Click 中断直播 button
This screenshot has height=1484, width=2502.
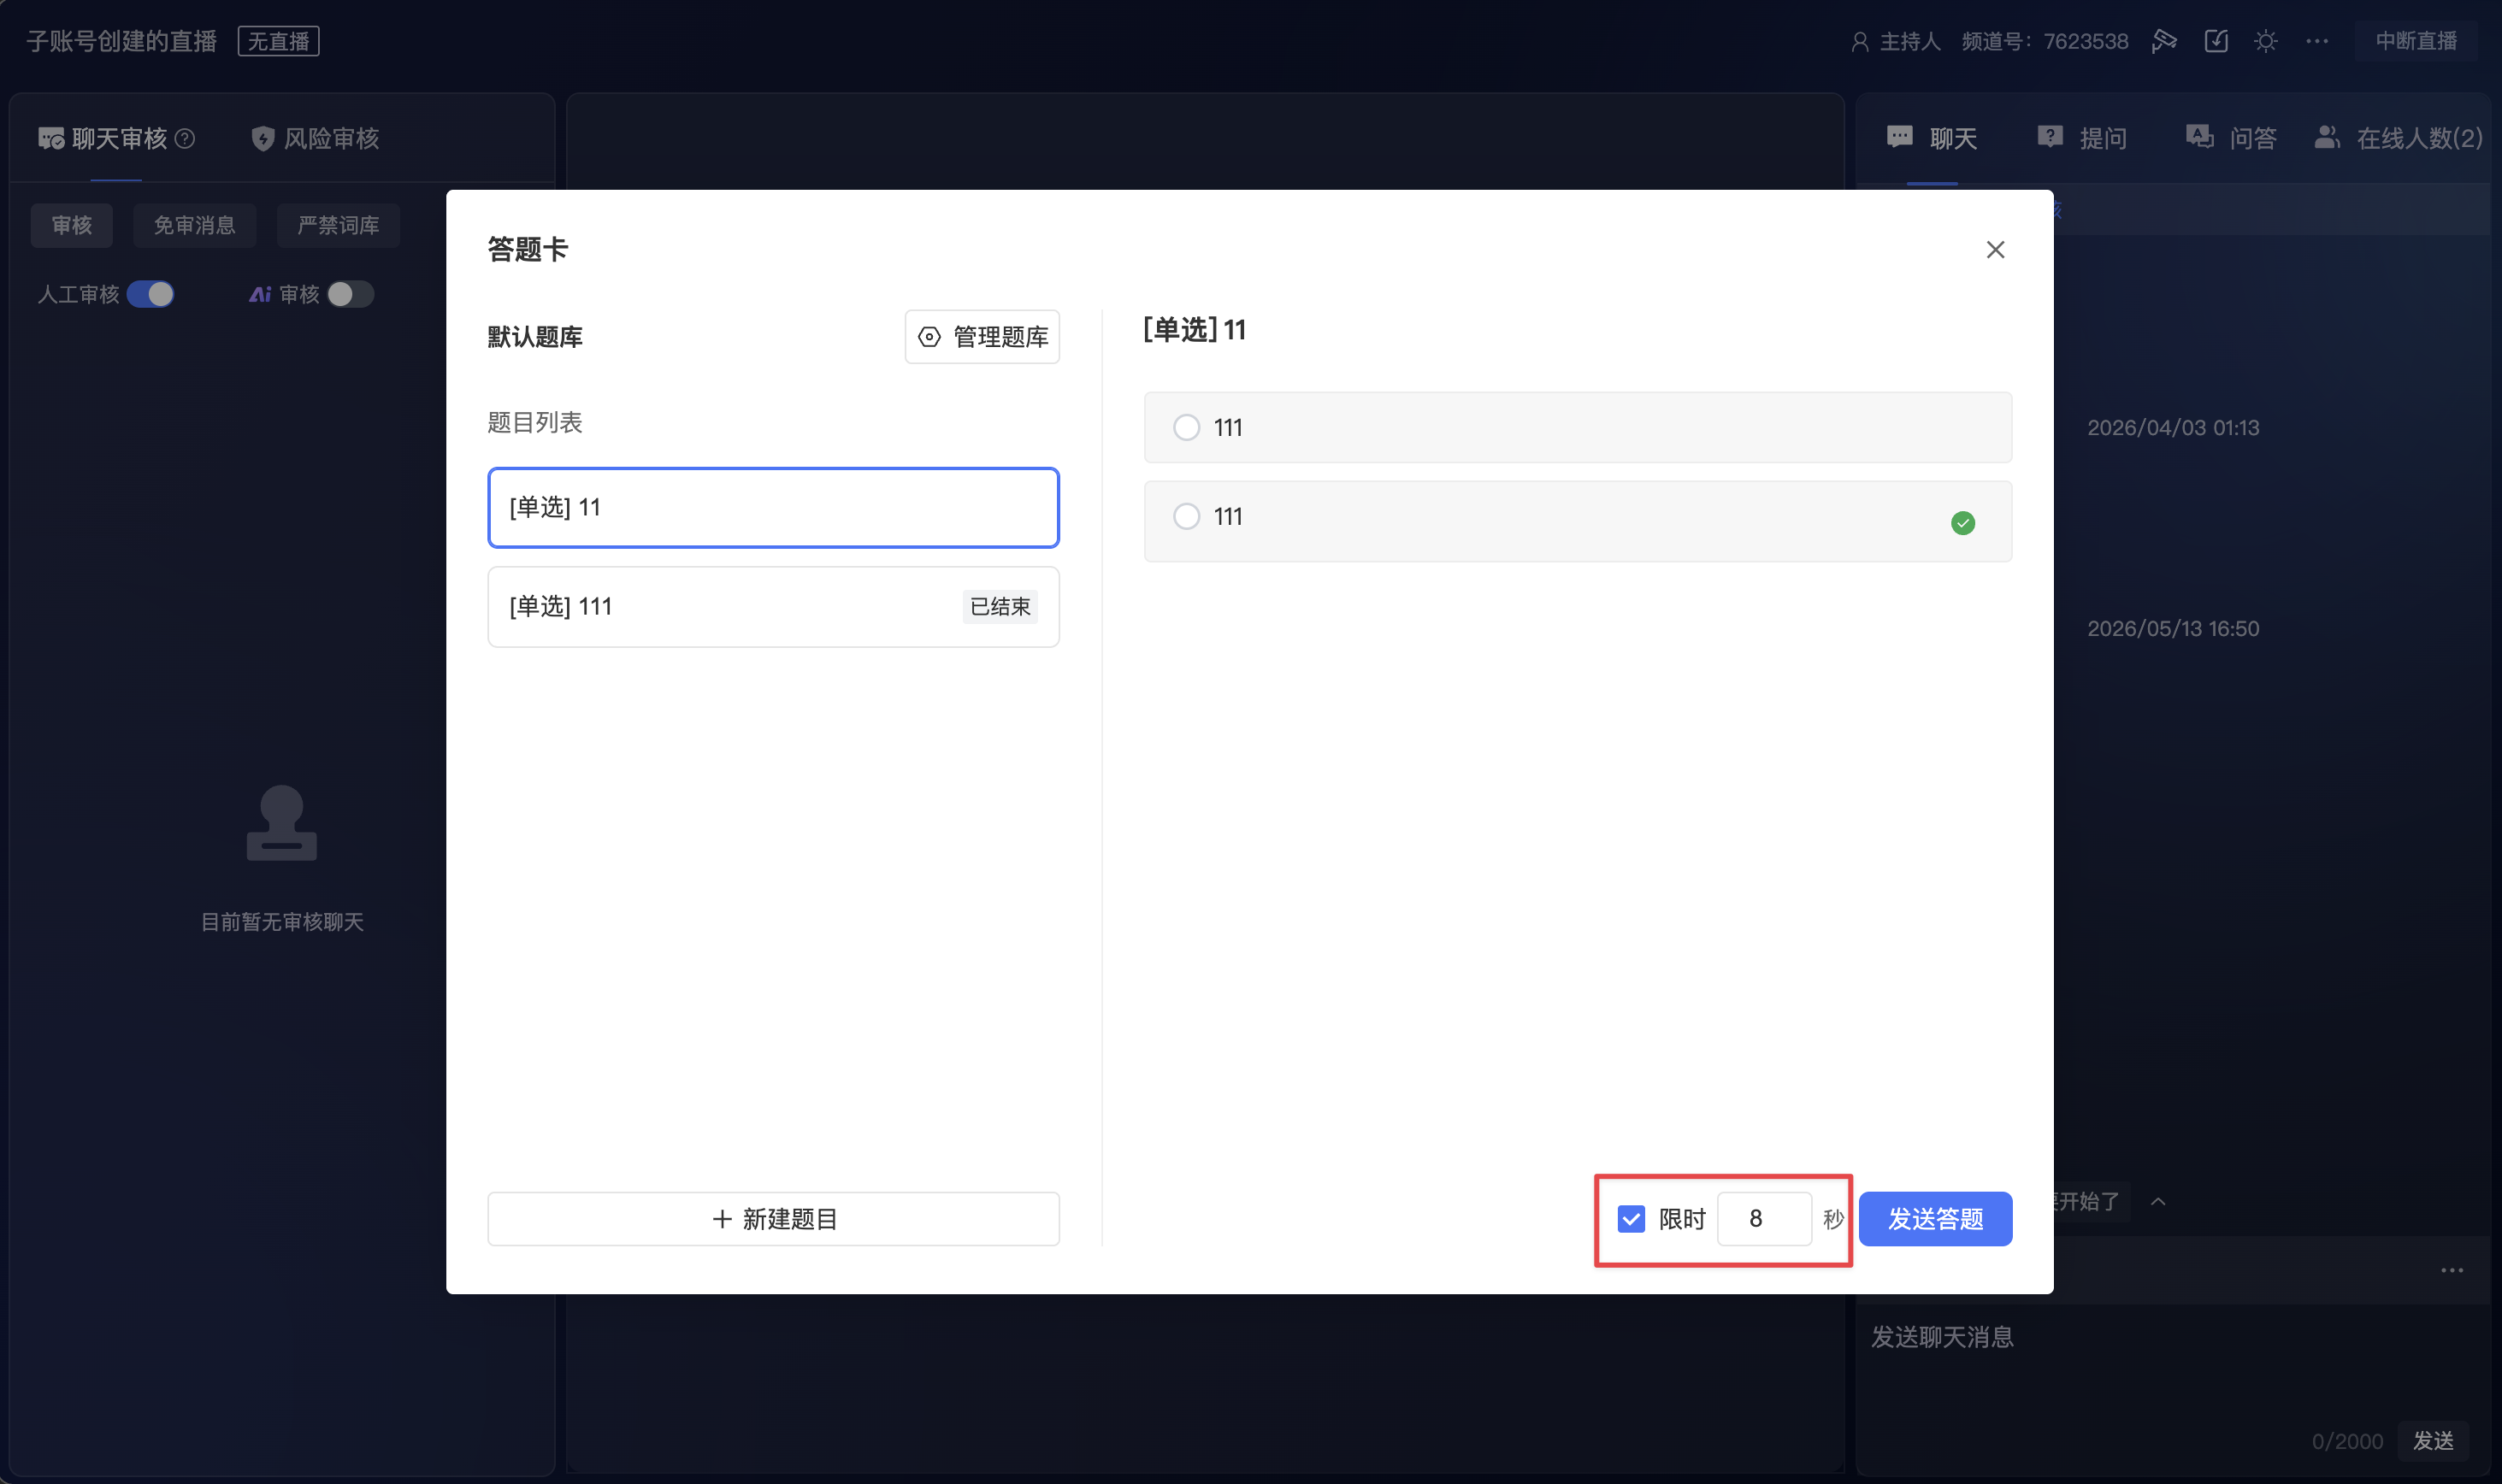point(2416,41)
